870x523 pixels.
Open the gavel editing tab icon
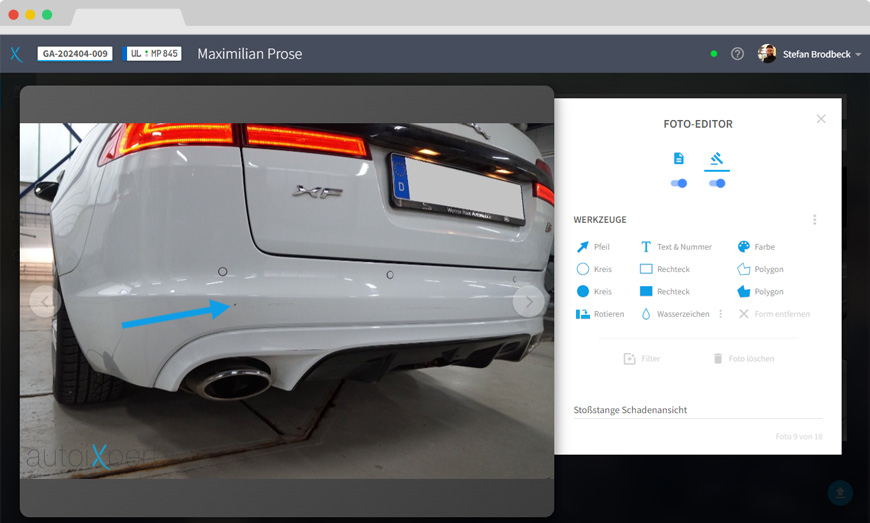(x=716, y=159)
